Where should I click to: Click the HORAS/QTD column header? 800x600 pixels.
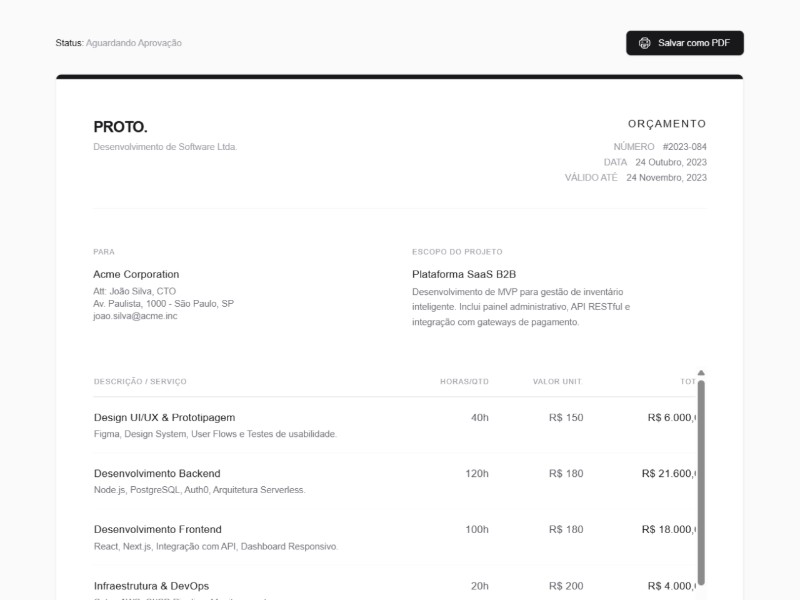[464, 382]
